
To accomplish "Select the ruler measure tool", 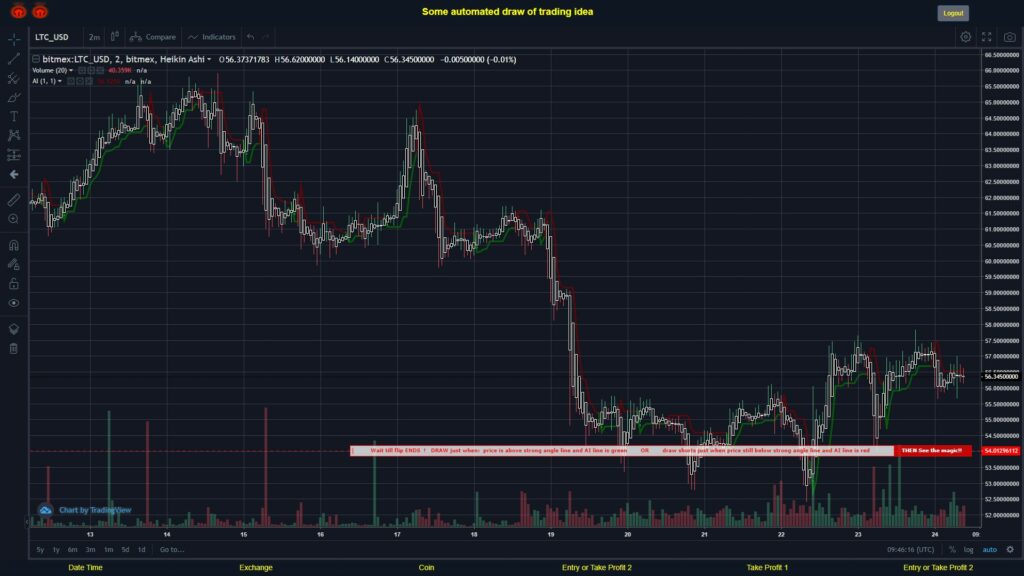I will tap(14, 200).
